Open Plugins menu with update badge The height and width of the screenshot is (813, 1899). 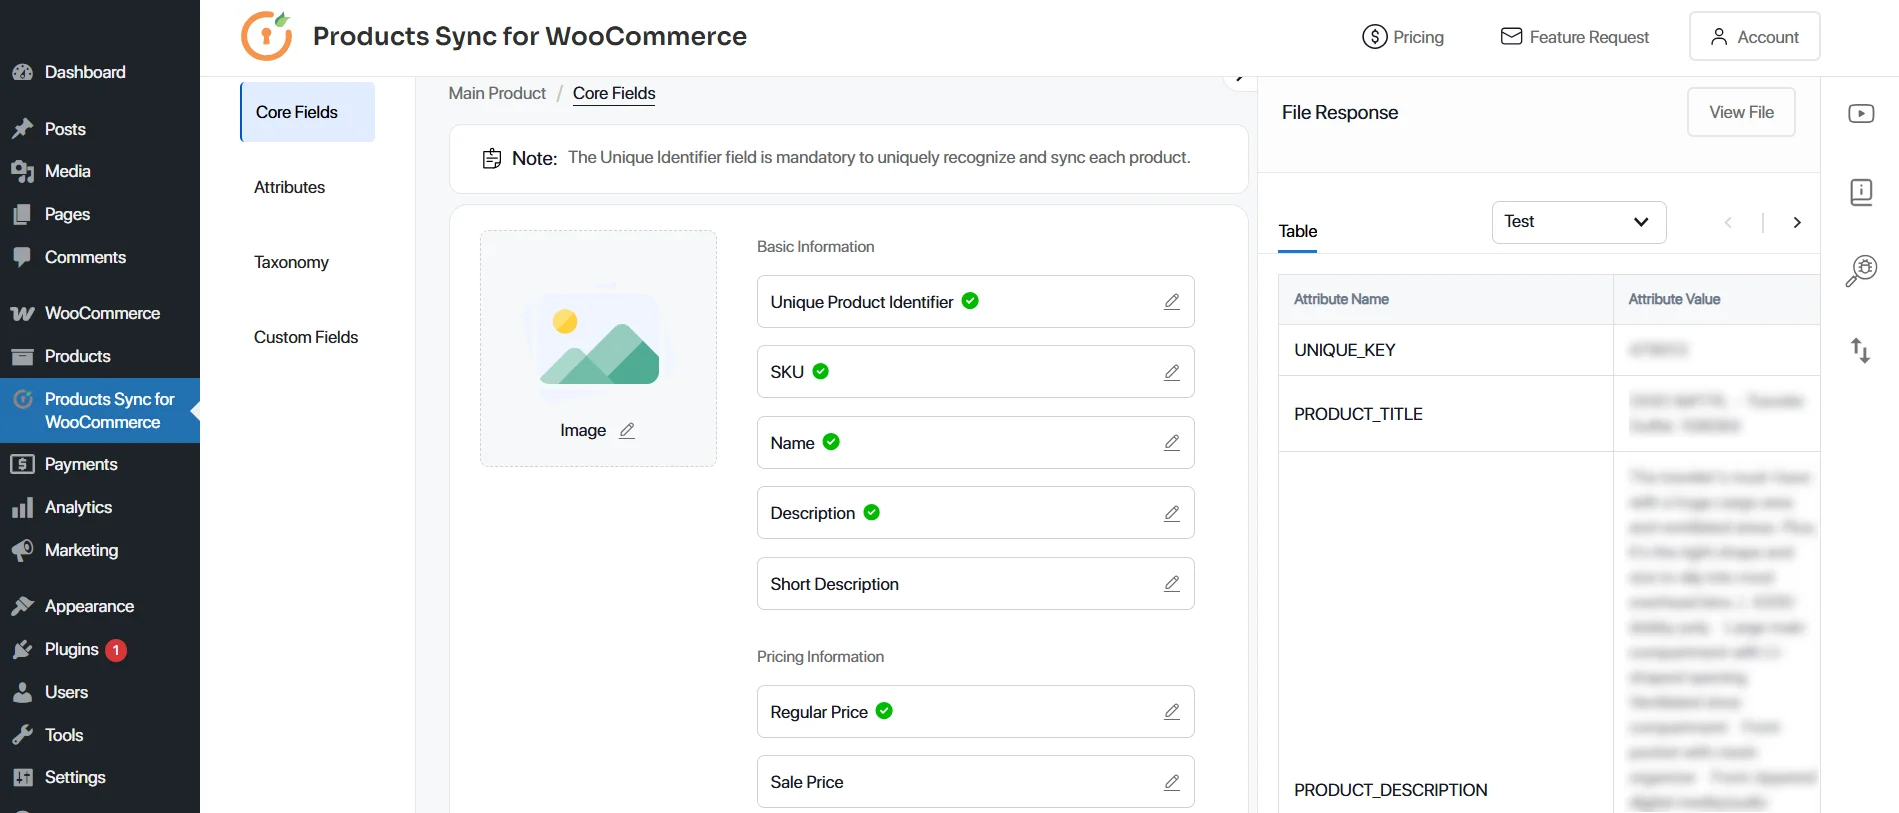click(x=100, y=649)
